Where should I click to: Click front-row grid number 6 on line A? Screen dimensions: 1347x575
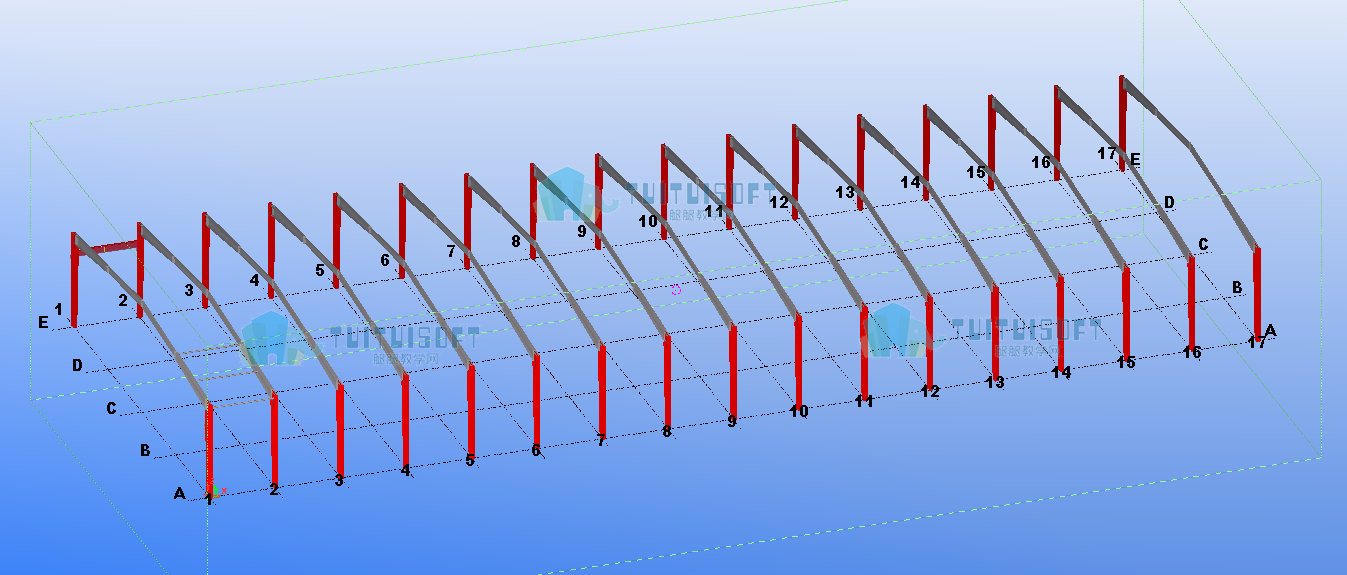tap(536, 450)
